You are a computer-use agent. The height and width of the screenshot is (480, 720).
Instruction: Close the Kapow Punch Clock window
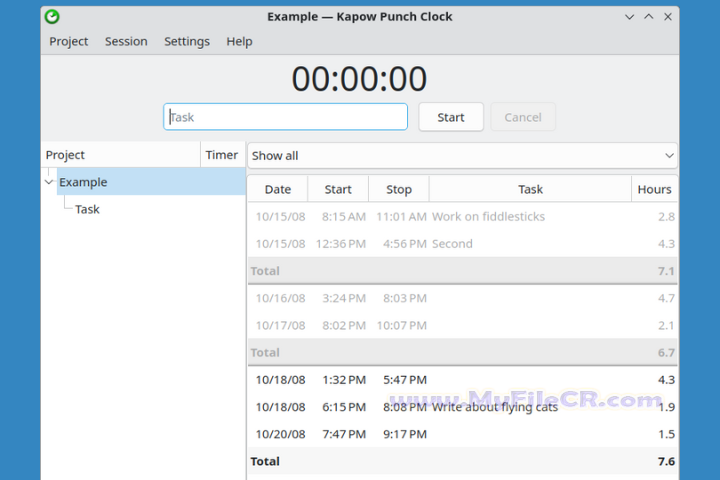pos(668,17)
